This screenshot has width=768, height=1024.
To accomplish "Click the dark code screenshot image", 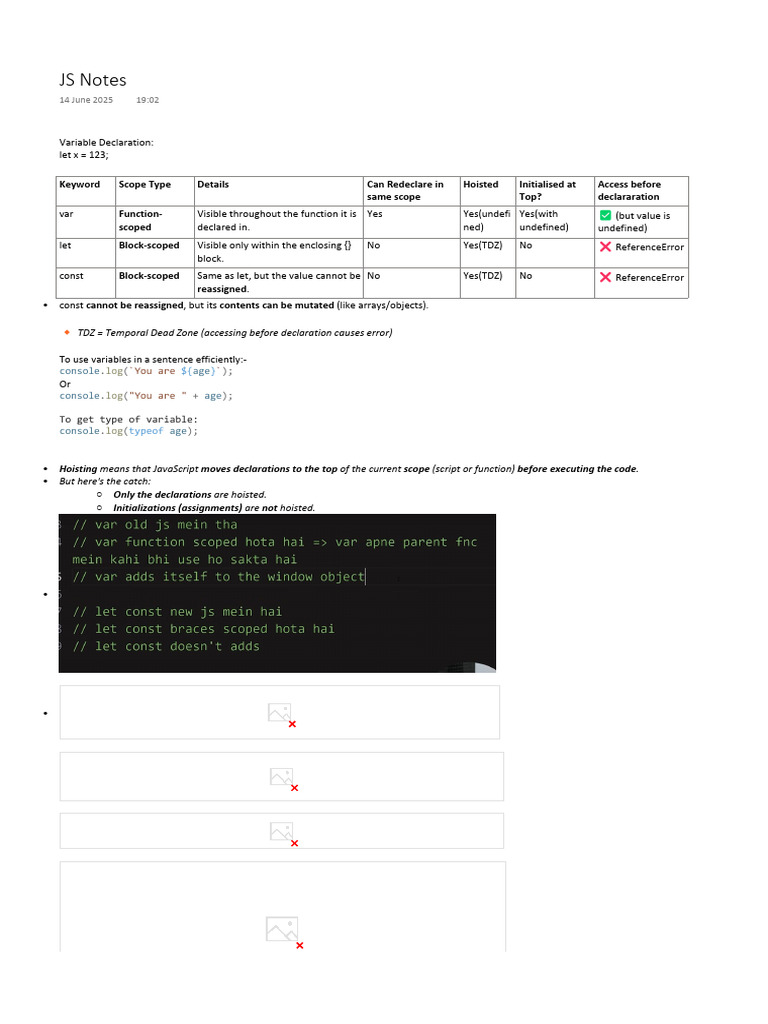I will pos(277,593).
